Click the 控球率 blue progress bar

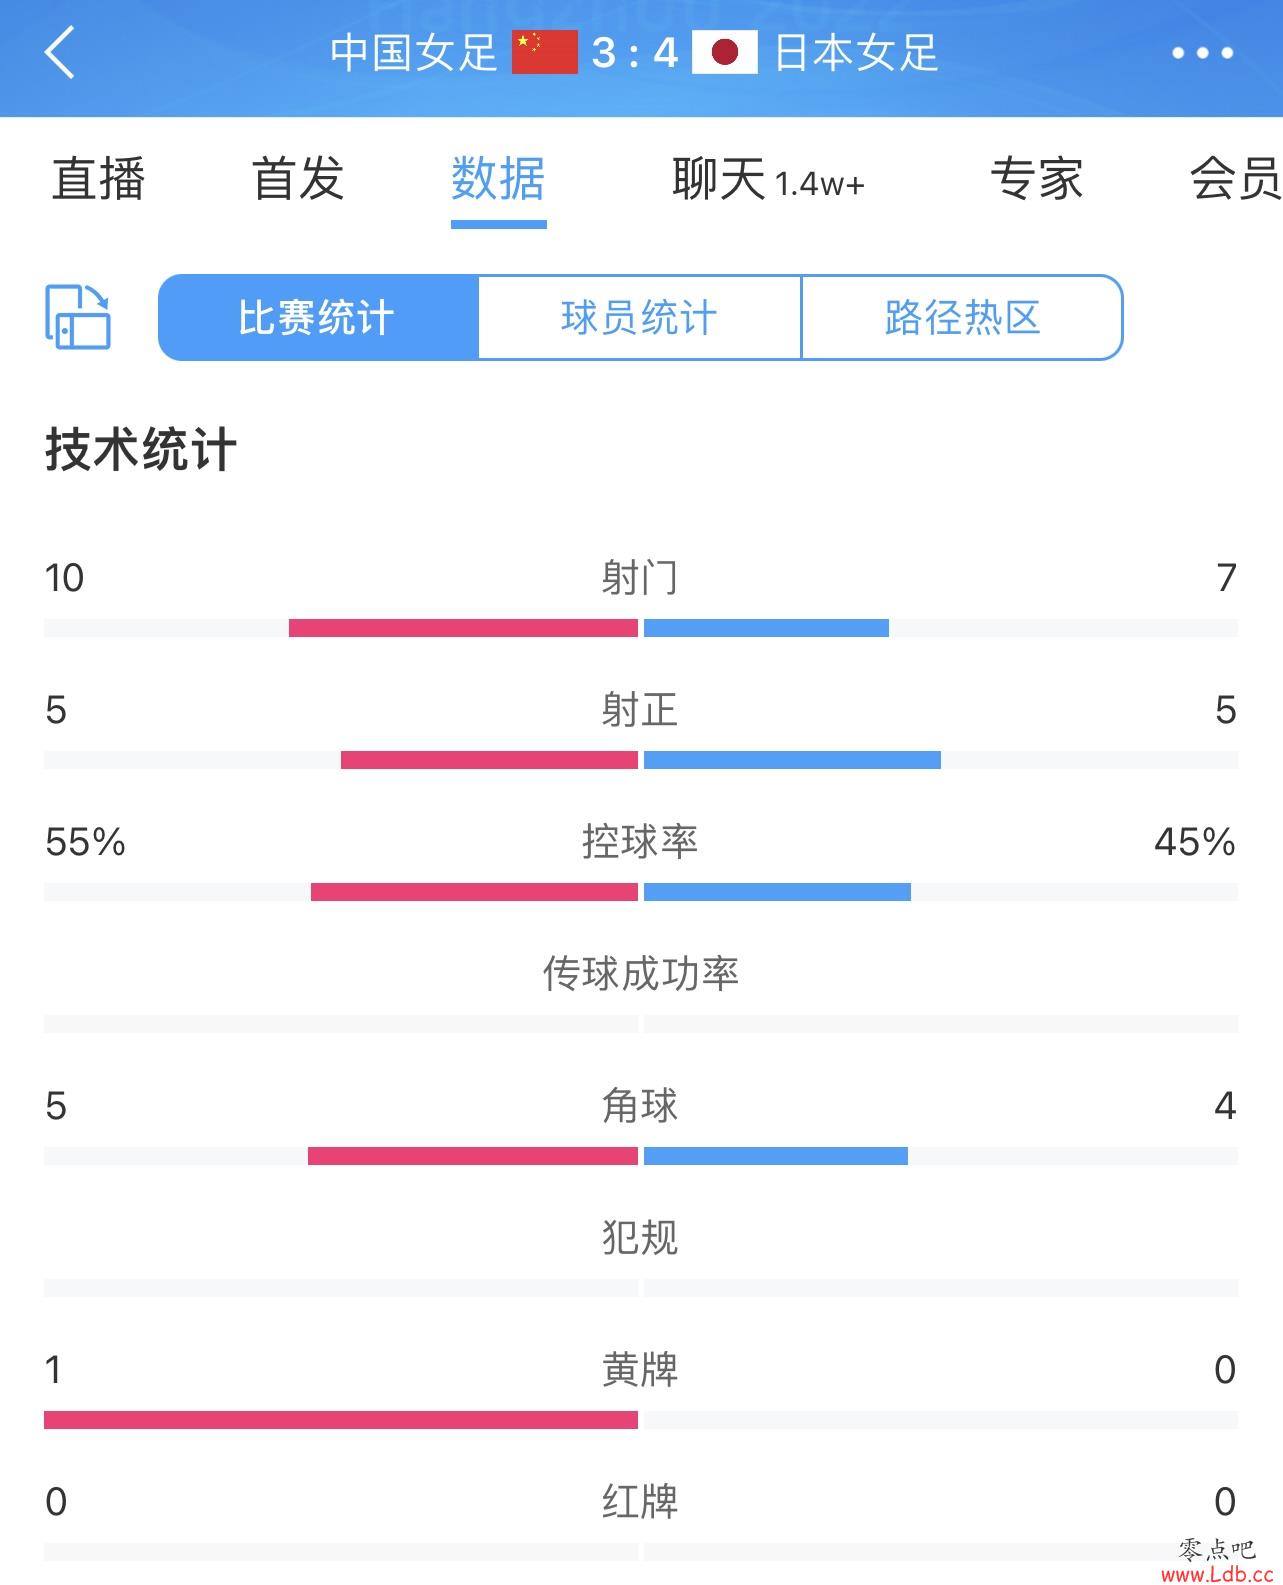[x=777, y=892]
